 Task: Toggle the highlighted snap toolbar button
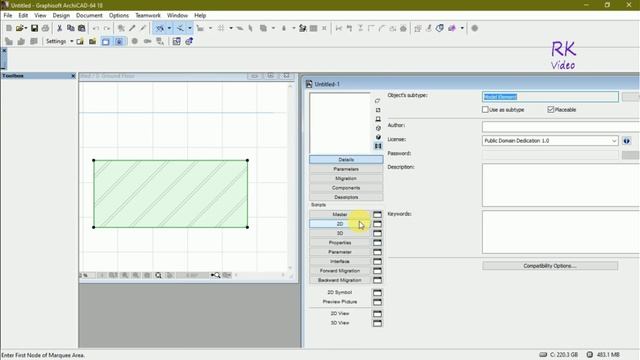(x=180, y=28)
